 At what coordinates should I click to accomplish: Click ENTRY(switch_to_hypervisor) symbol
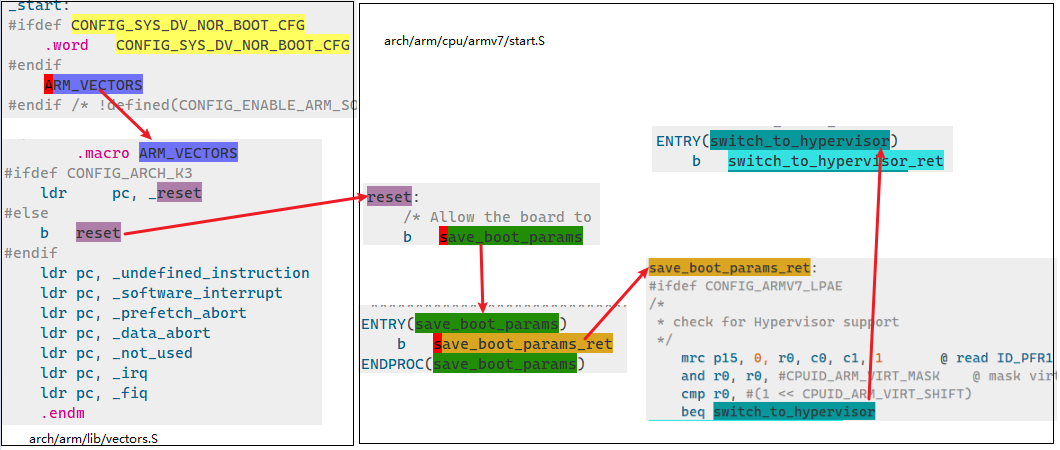(x=800, y=141)
